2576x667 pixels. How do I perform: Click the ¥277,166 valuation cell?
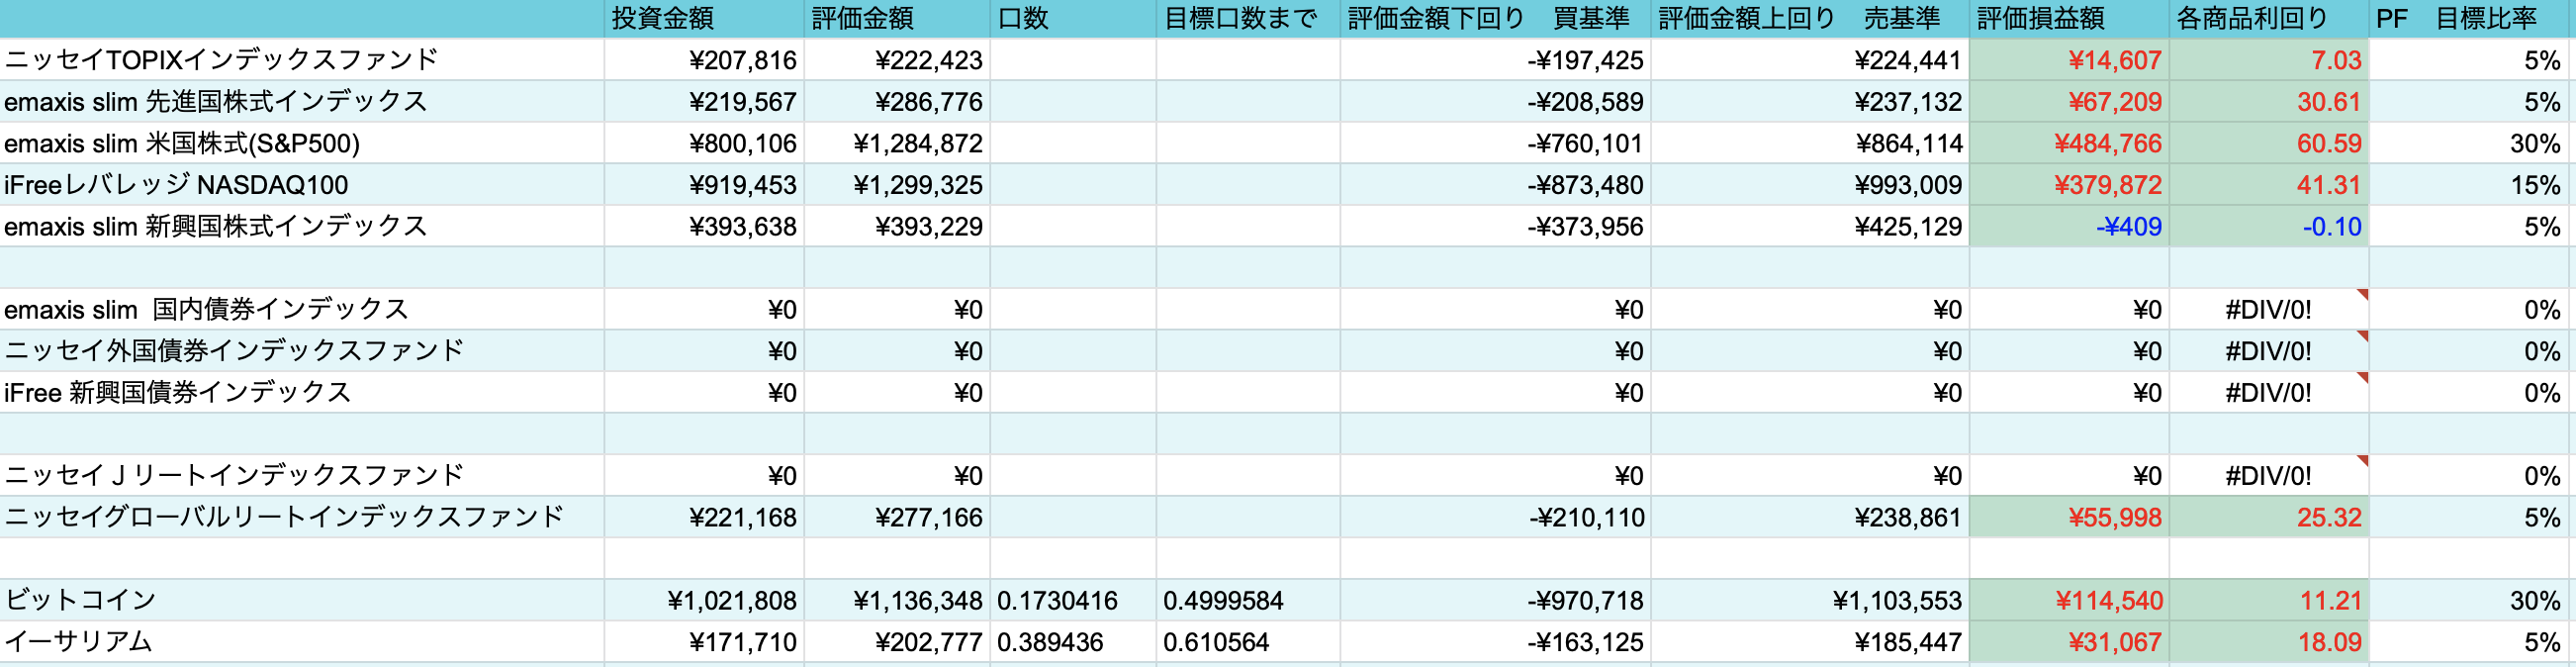pyautogui.click(x=897, y=517)
